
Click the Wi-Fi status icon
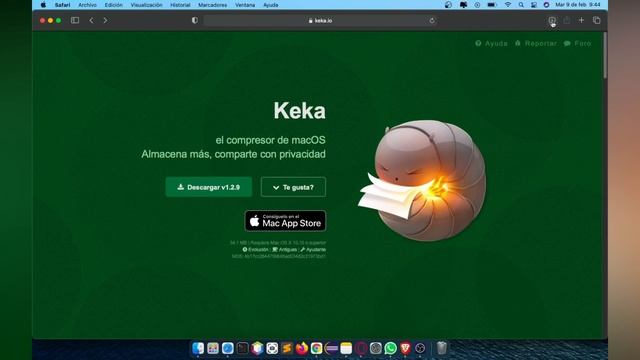point(508,5)
